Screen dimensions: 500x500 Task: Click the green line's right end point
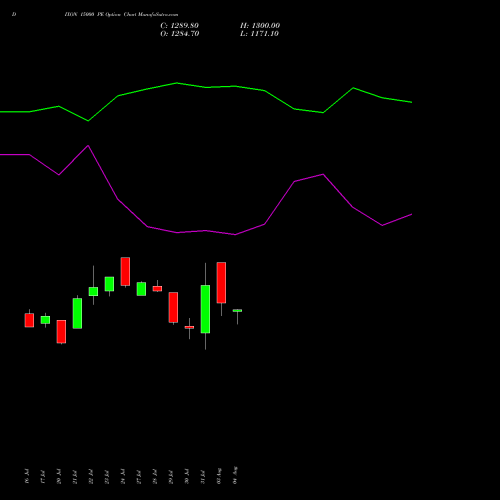412,102
